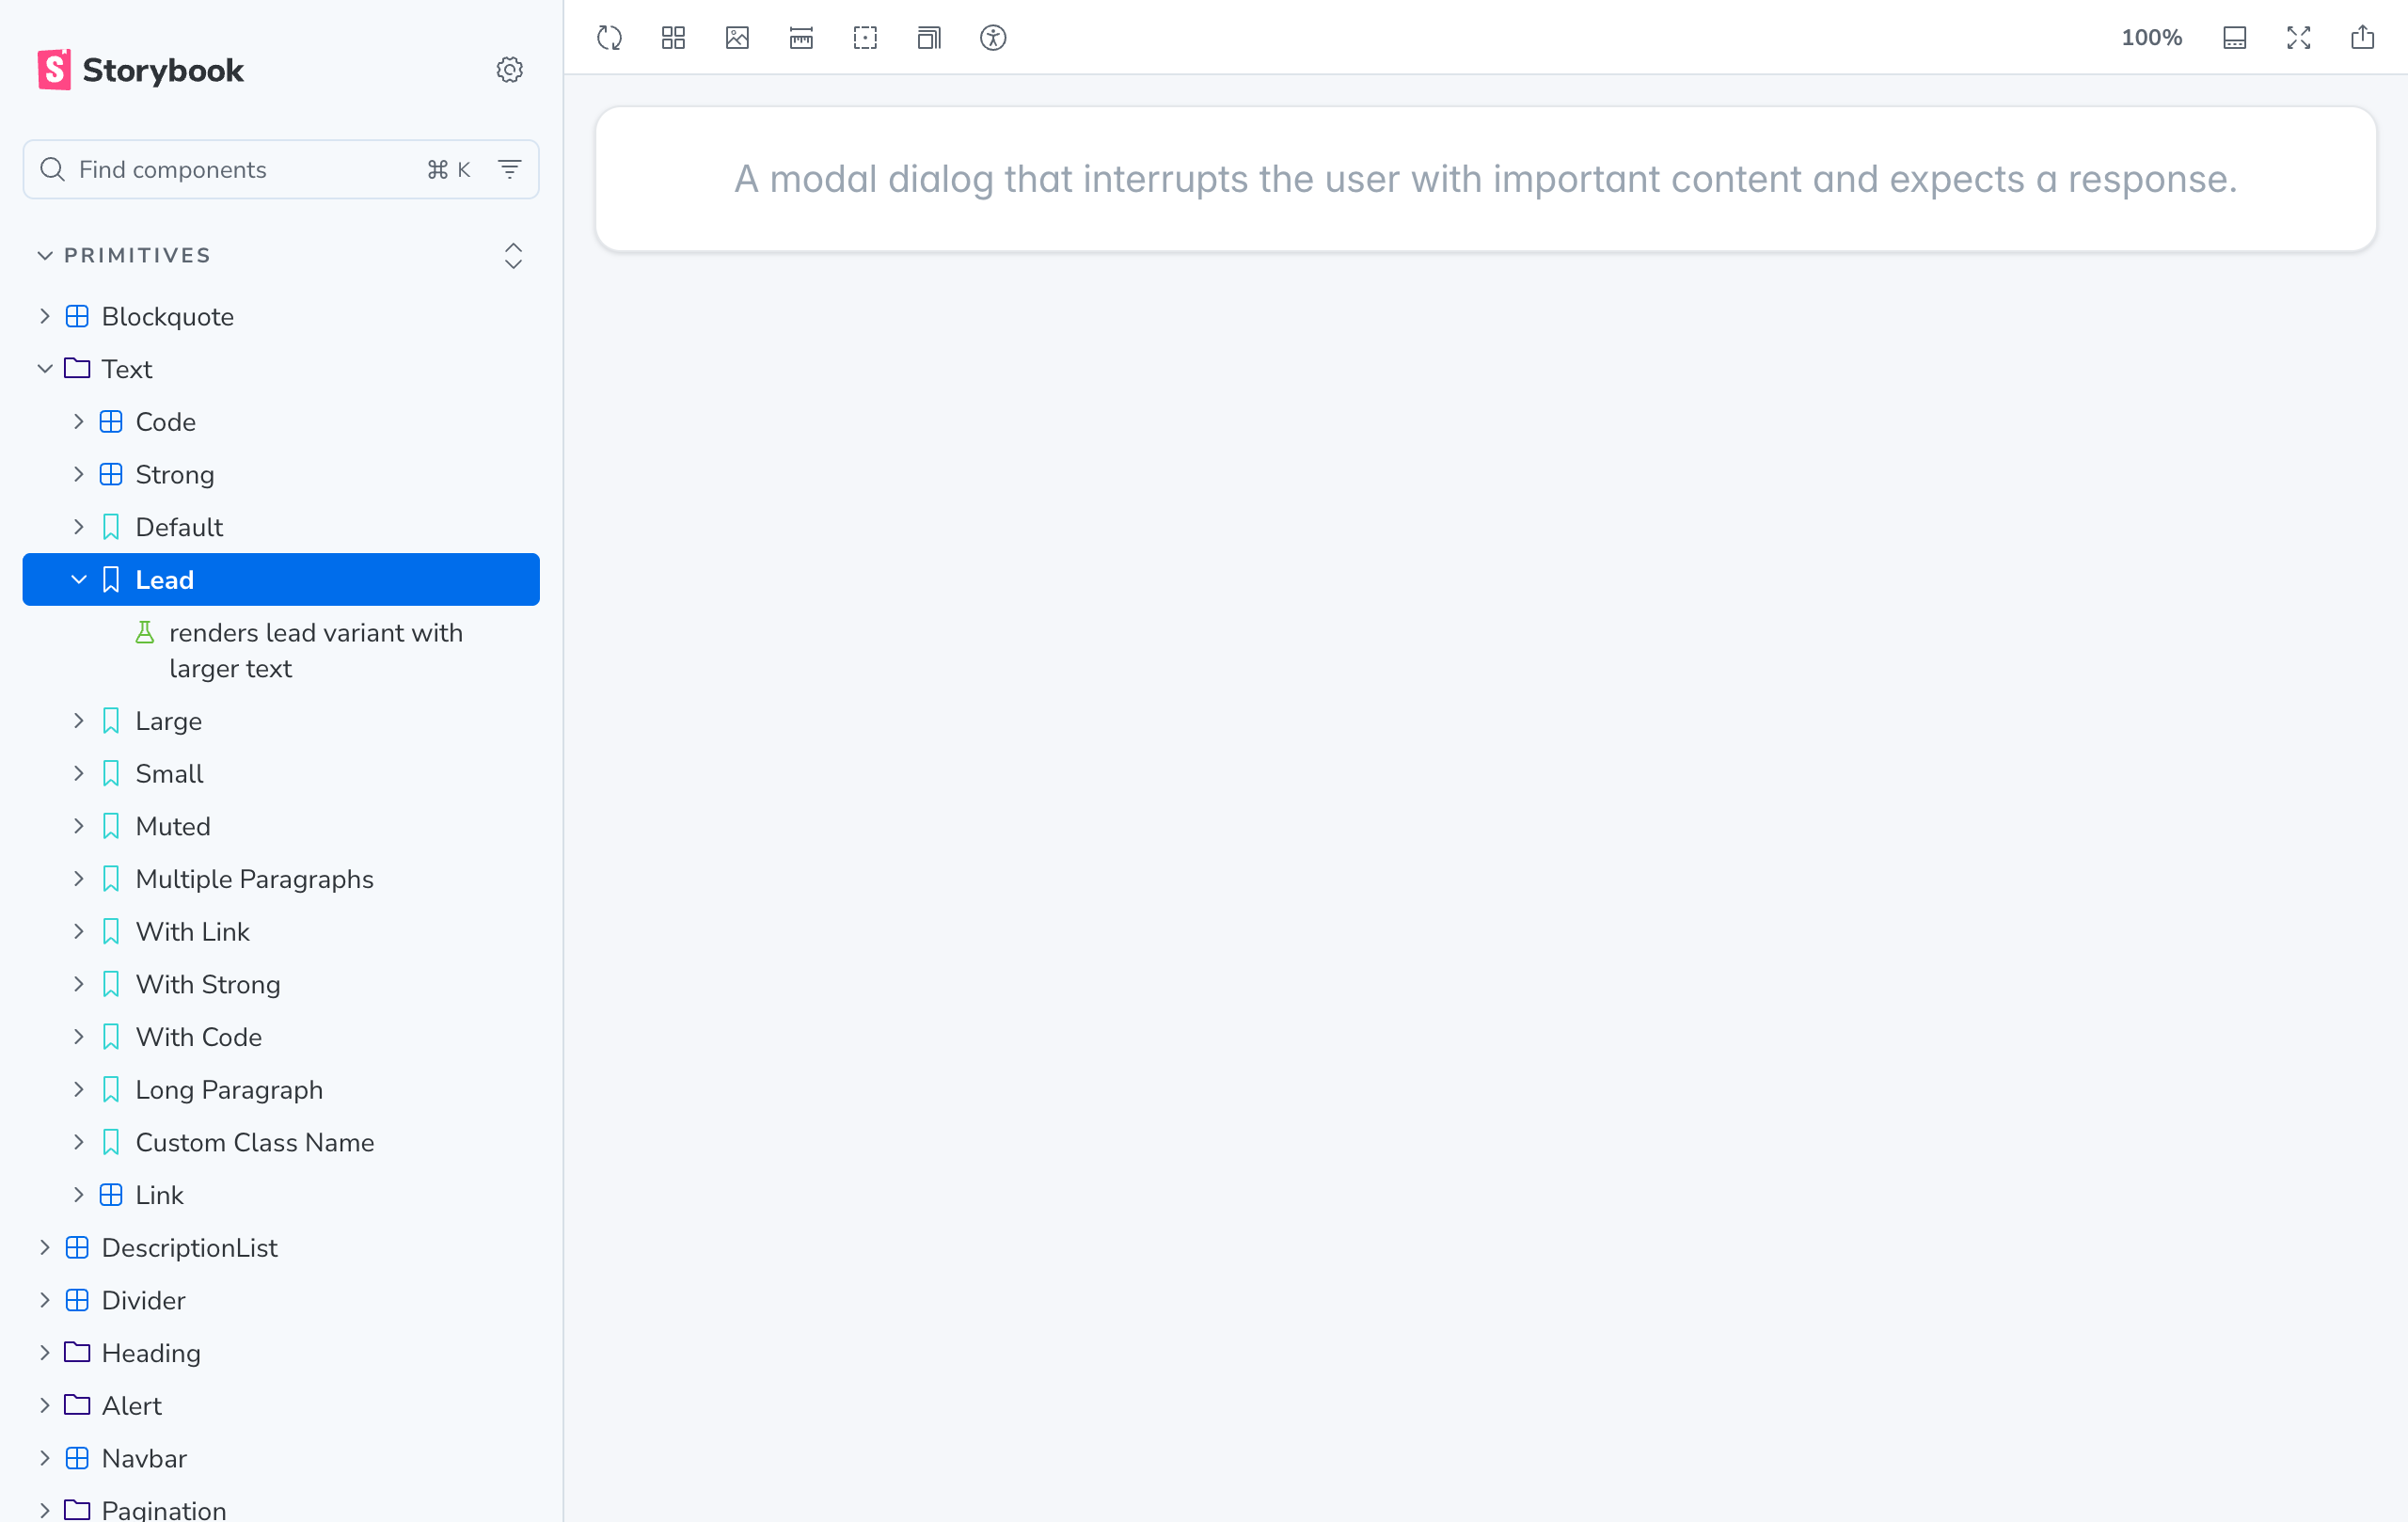
Task: Open the accessibility vision simulator icon
Action: [x=993, y=38]
